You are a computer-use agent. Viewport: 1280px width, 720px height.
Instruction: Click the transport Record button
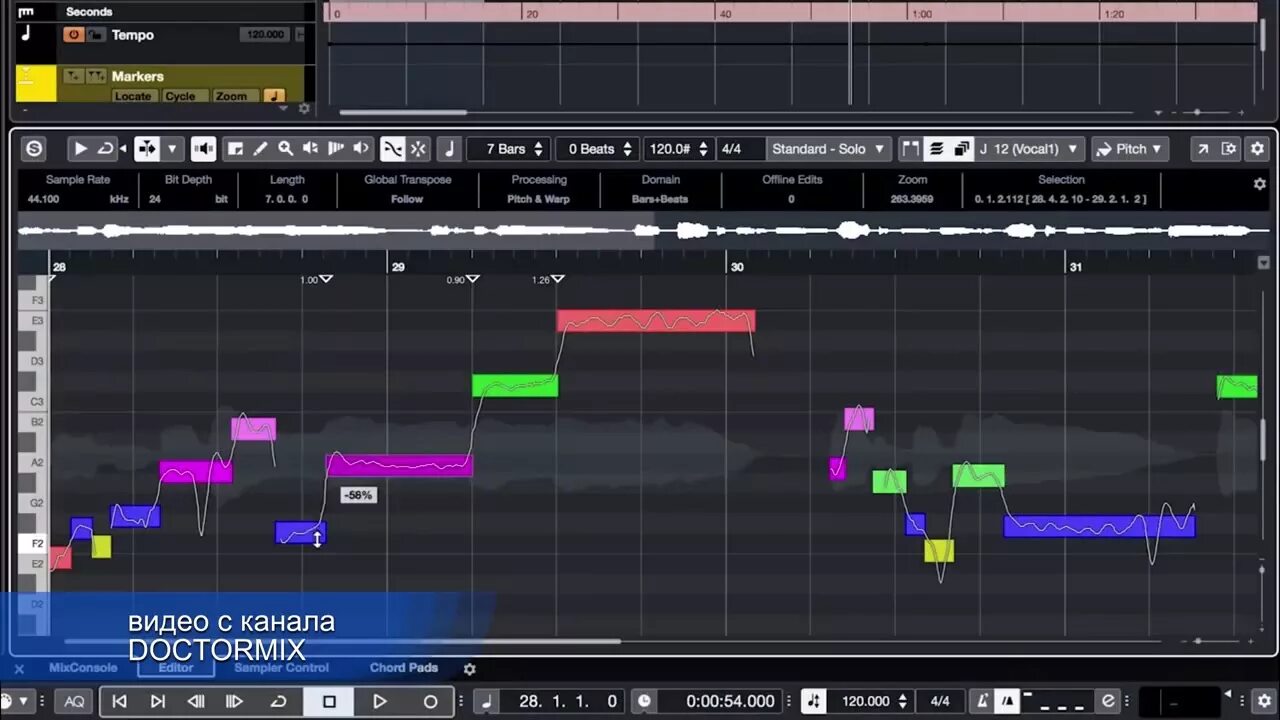(430, 701)
